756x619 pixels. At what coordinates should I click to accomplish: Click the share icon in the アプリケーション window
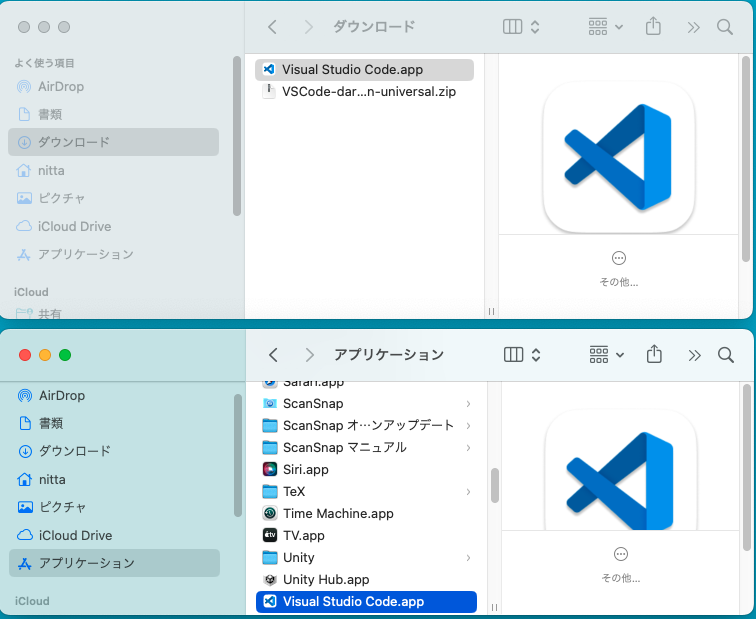654,355
